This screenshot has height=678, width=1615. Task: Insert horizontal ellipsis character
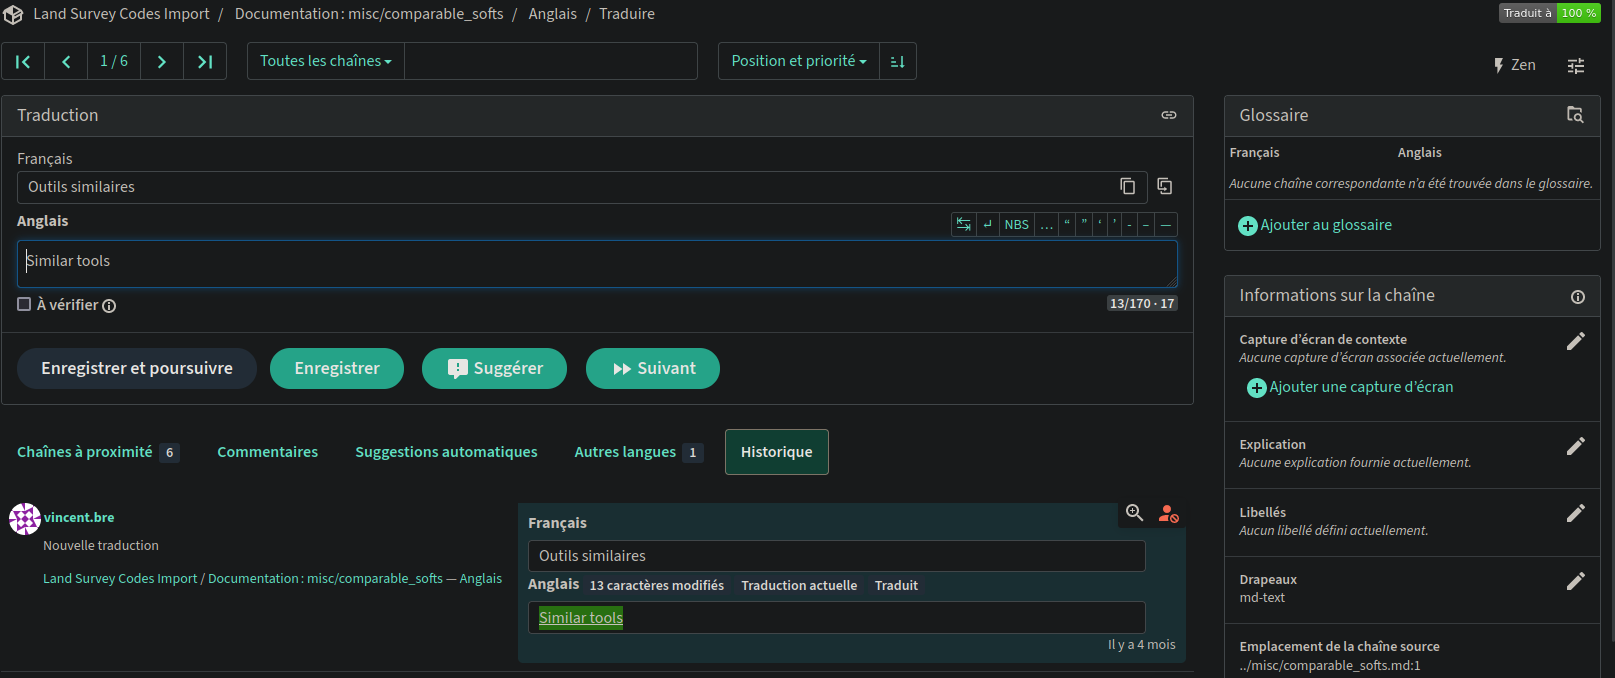1047,224
